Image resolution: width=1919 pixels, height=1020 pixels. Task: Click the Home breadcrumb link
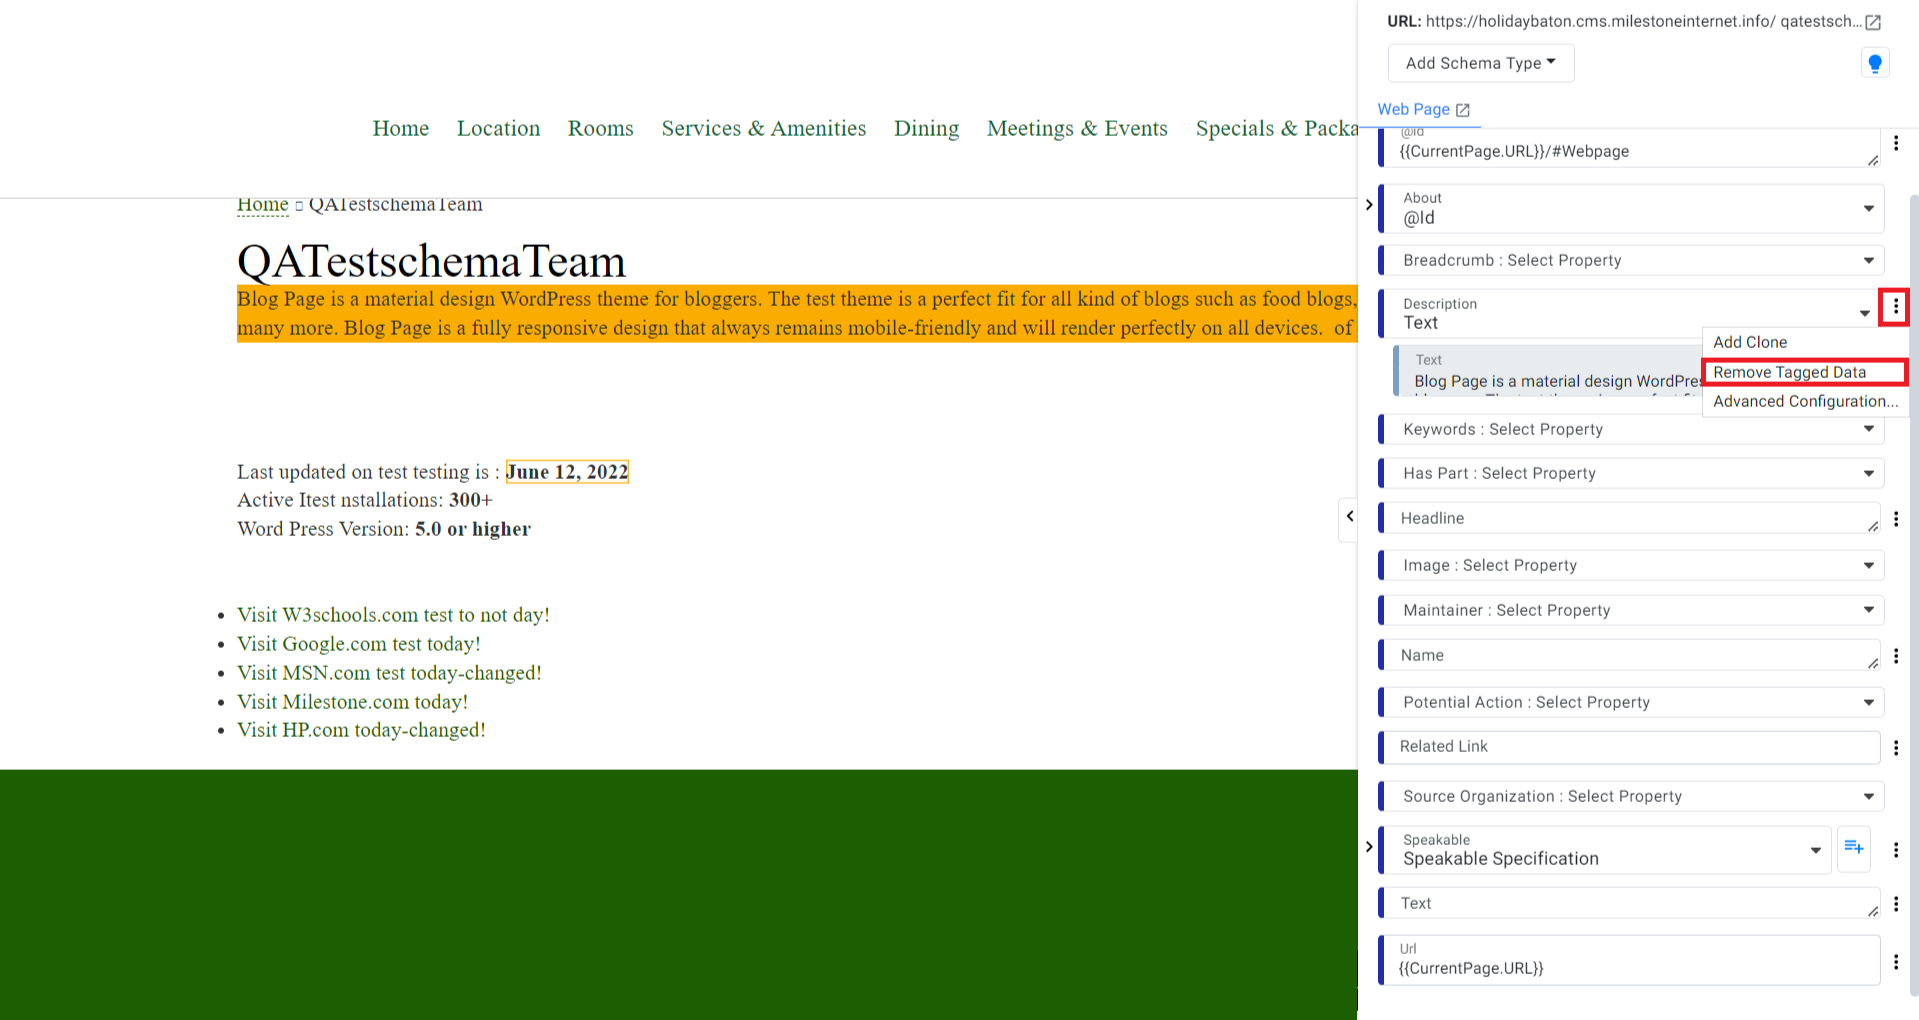pyautogui.click(x=262, y=205)
